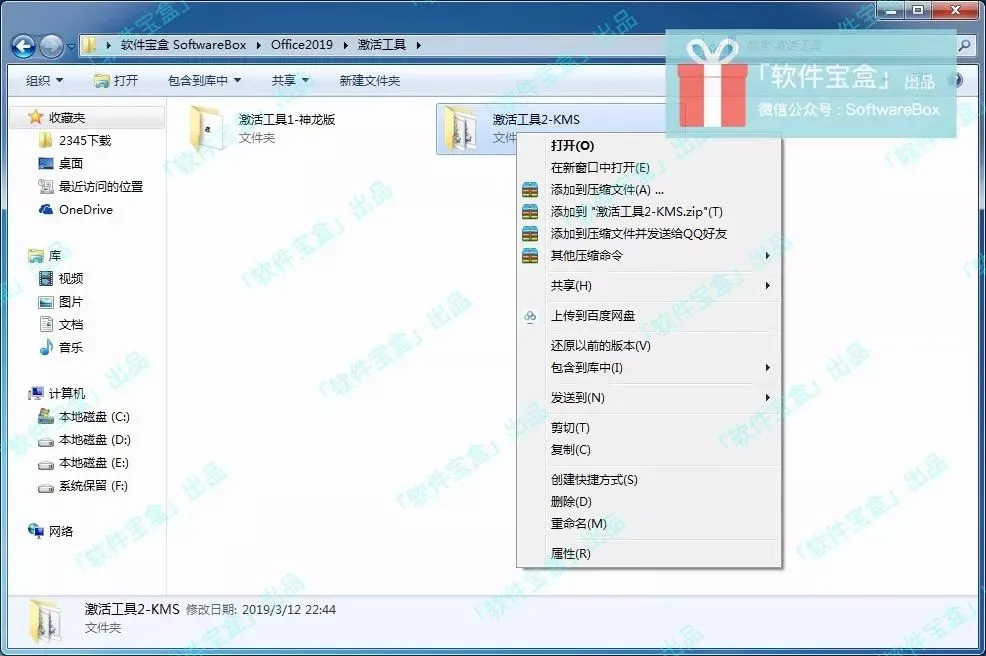Choose 删除(D) in context menu
Screen dimensions: 986x656
pos(648,502)
